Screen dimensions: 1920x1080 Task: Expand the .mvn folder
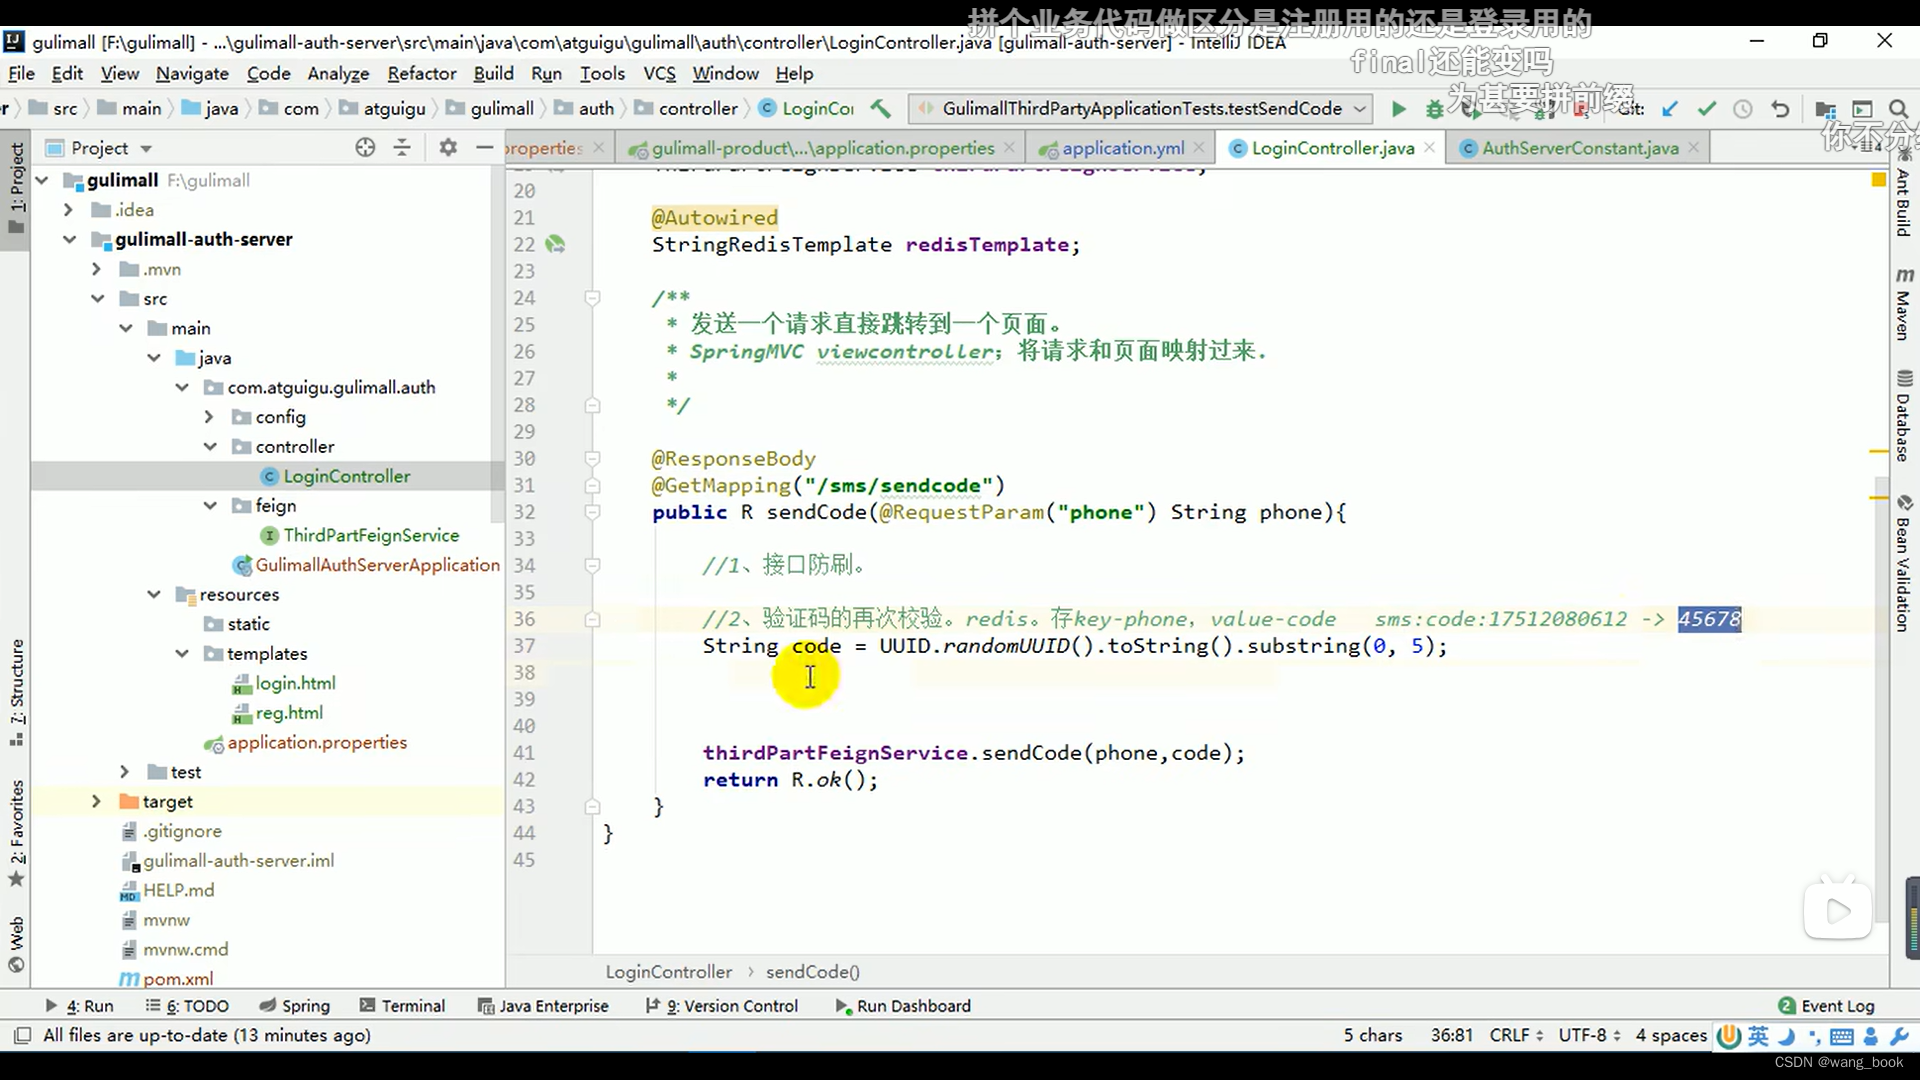coord(96,269)
